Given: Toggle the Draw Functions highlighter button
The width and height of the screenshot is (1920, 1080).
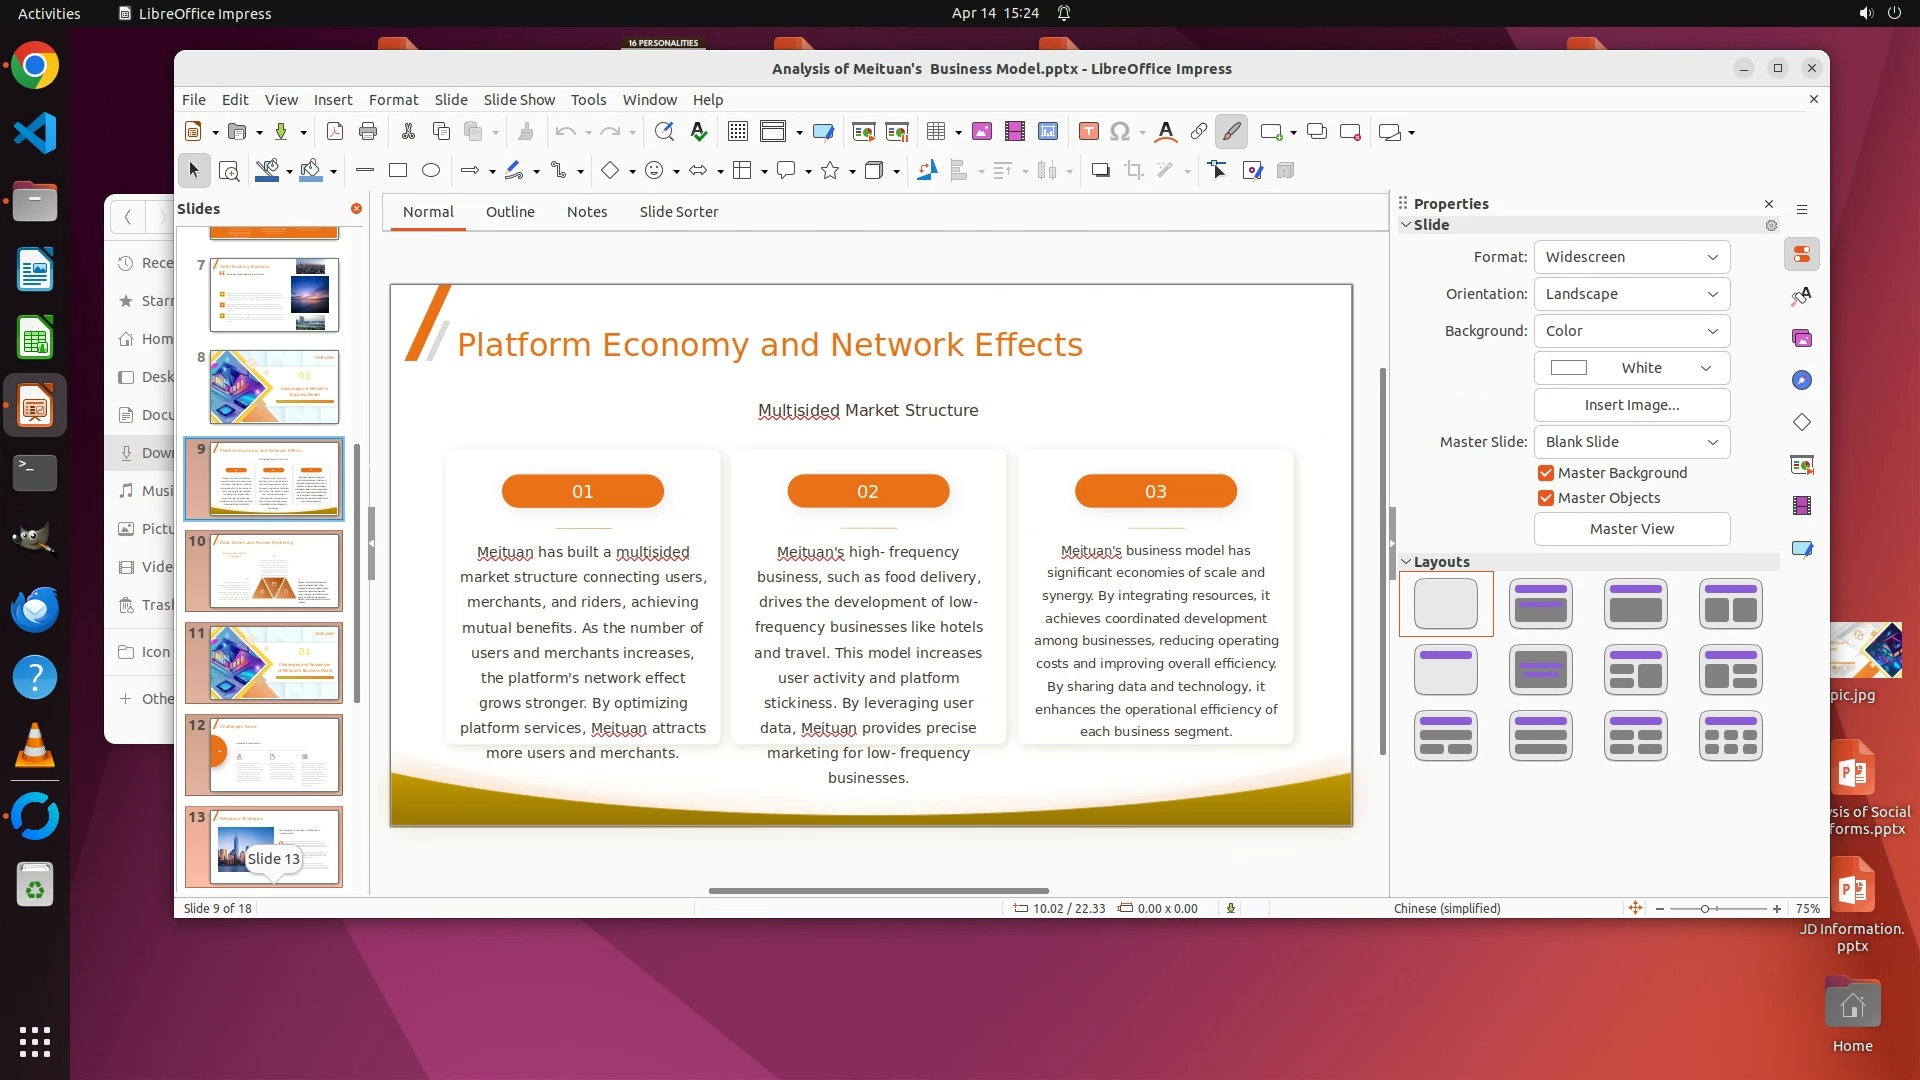Looking at the screenshot, I should point(1232,132).
